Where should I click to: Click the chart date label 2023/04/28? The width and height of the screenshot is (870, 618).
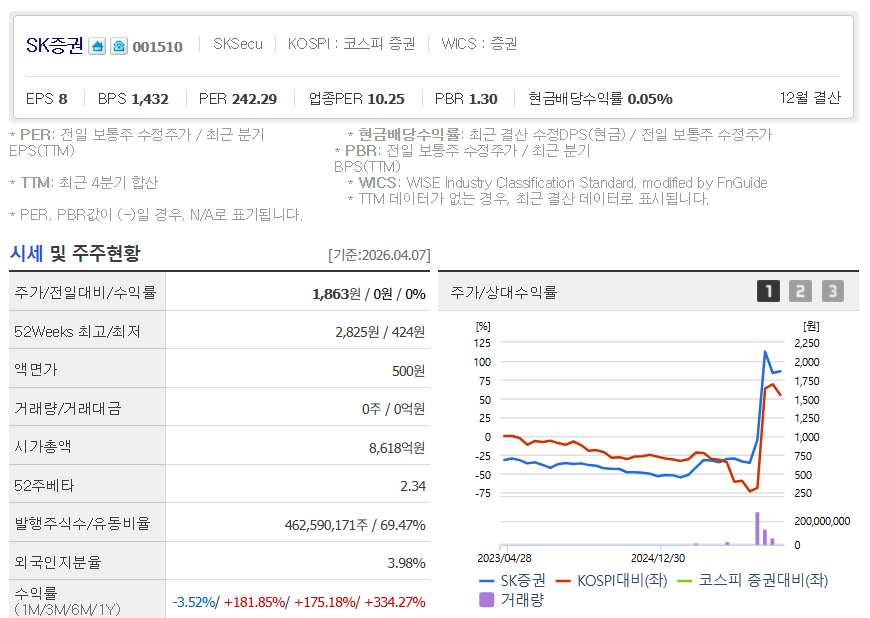point(504,558)
